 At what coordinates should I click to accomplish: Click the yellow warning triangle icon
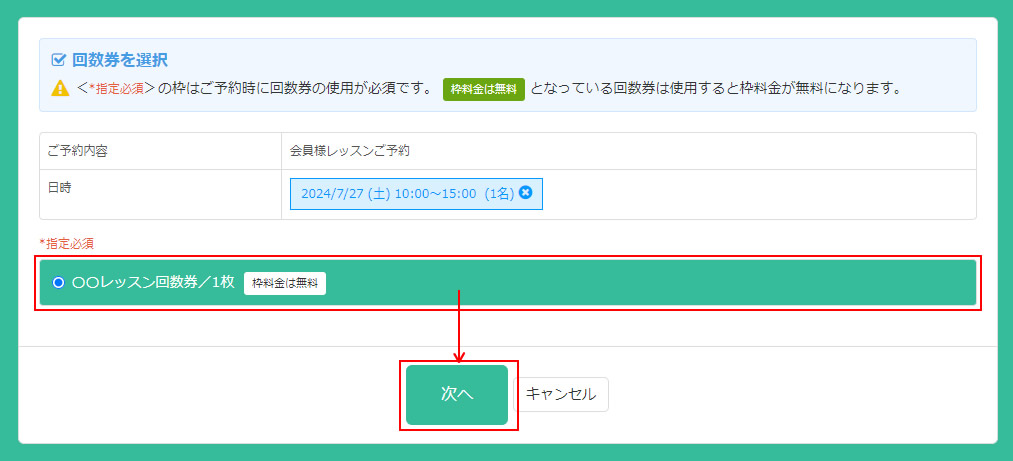(x=60, y=89)
